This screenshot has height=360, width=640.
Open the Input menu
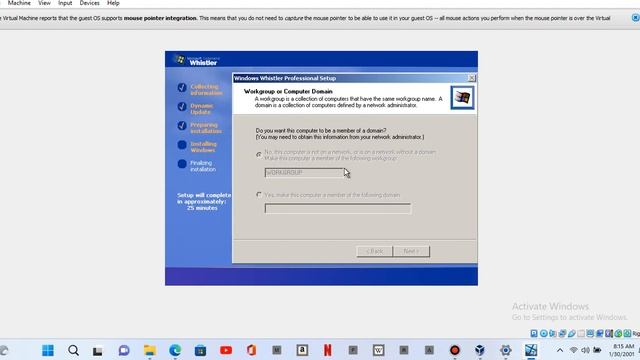[65, 3]
